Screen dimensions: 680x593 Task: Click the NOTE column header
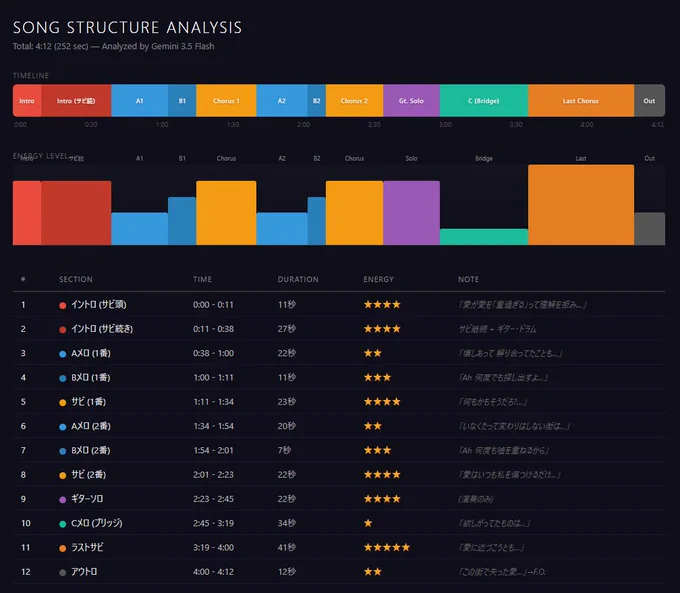click(x=468, y=279)
